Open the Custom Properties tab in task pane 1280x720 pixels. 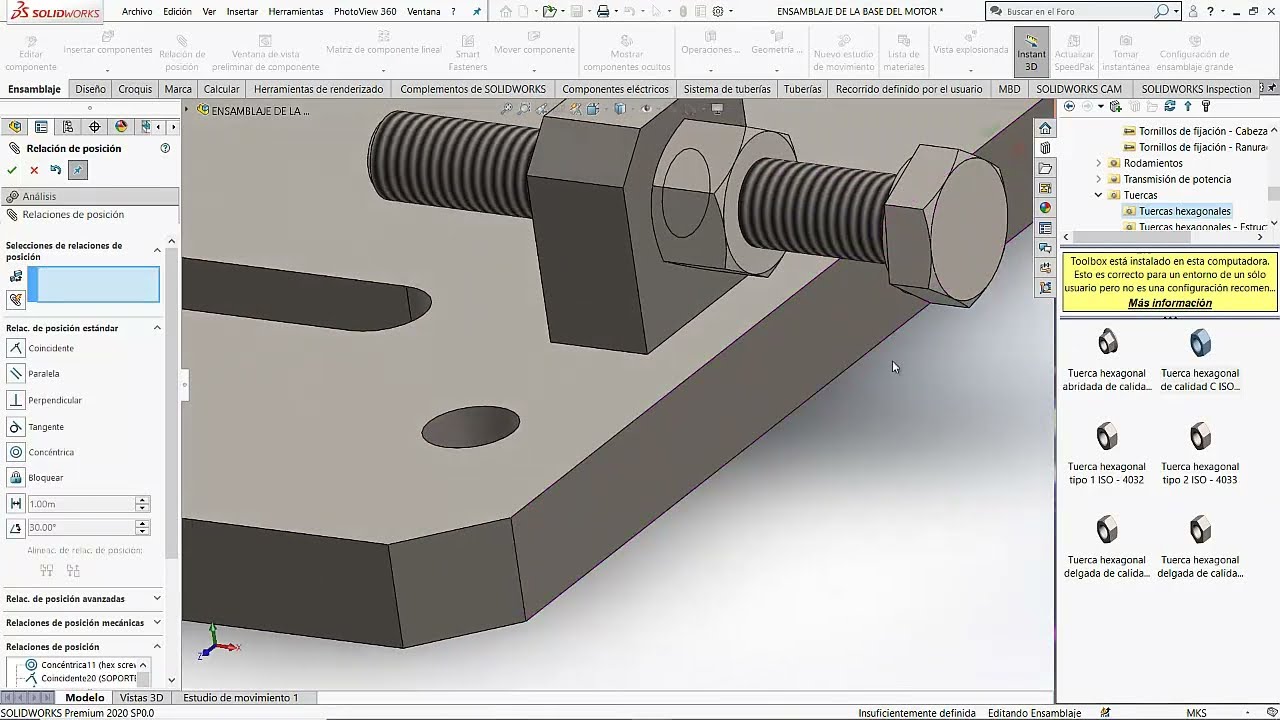click(x=1045, y=228)
